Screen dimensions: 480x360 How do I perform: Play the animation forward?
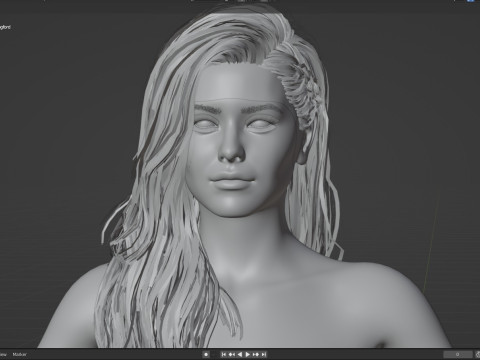coord(248,354)
